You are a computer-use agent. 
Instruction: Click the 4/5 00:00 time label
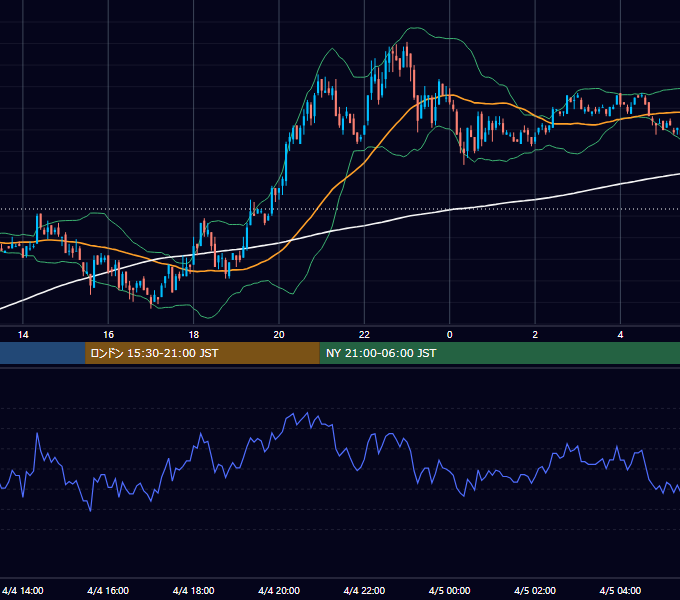[x=450, y=591]
